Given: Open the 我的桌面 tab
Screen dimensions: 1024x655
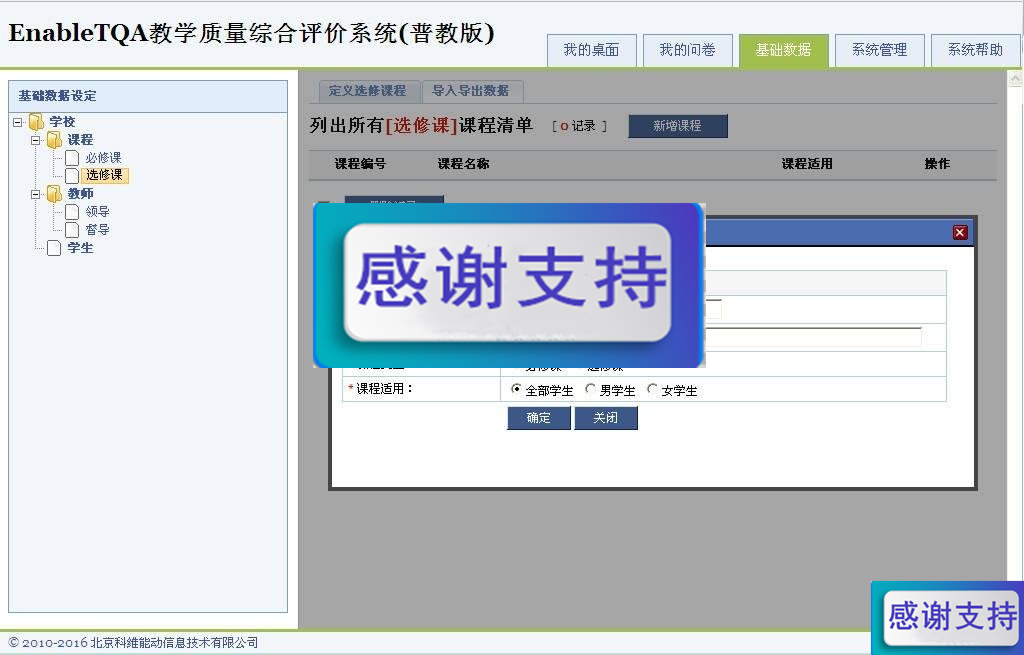Looking at the screenshot, I should [x=592, y=50].
